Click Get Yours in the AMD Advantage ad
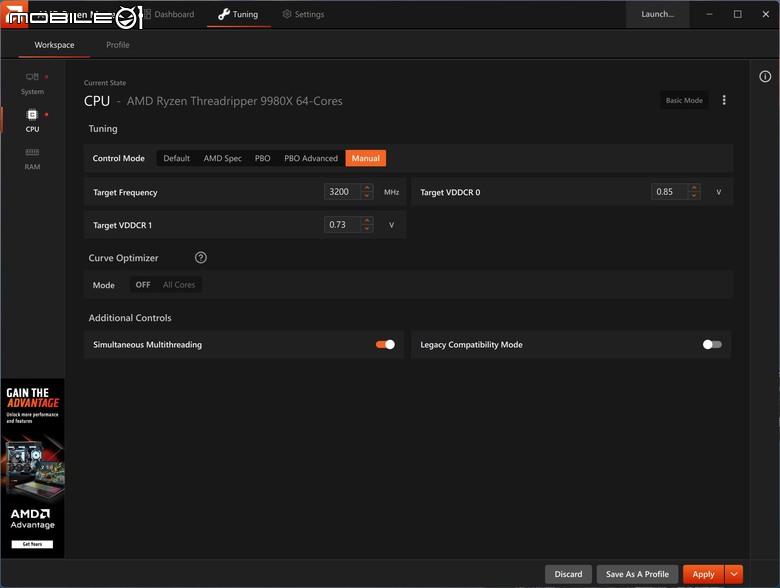Screen dimensions: 780x588 pos(32,544)
